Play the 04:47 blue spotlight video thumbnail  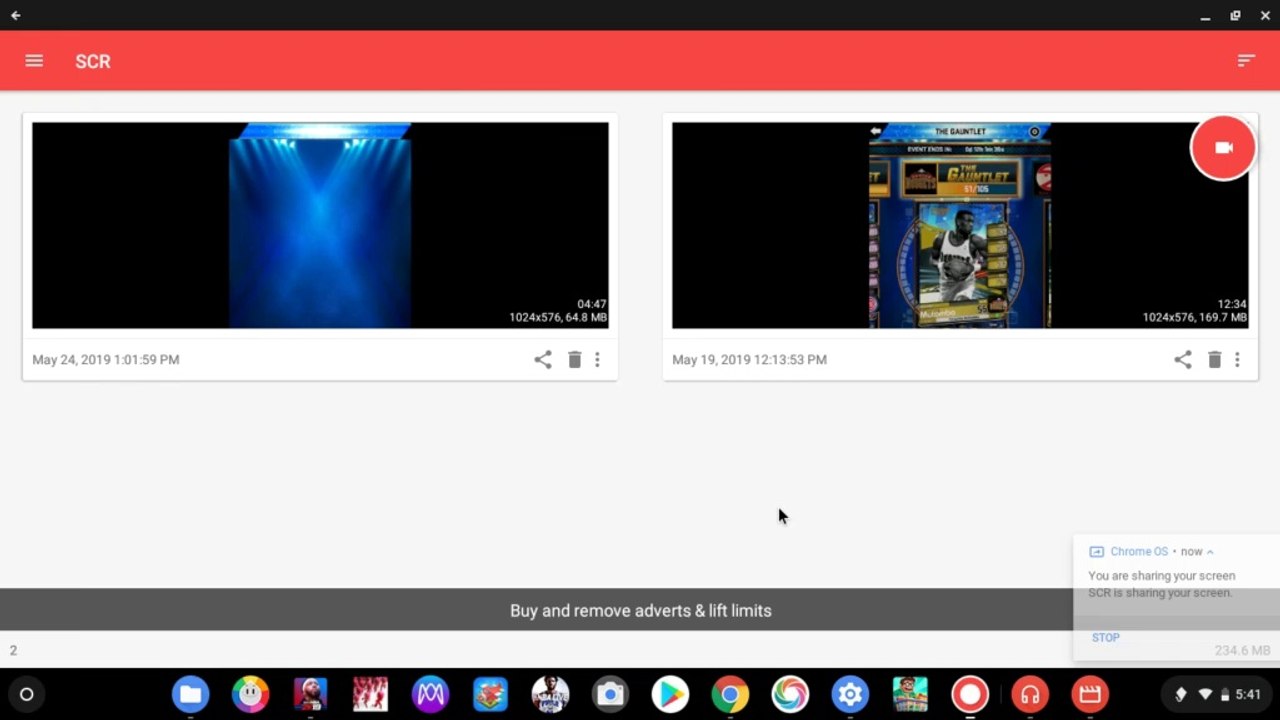tap(320, 225)
